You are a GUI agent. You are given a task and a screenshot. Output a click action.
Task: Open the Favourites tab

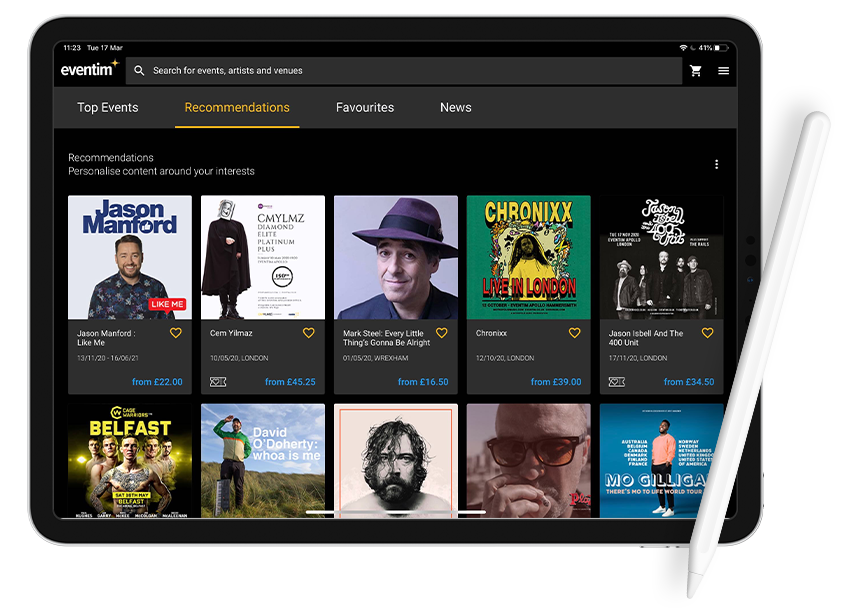pyautogui.click(x=365, y=108)
